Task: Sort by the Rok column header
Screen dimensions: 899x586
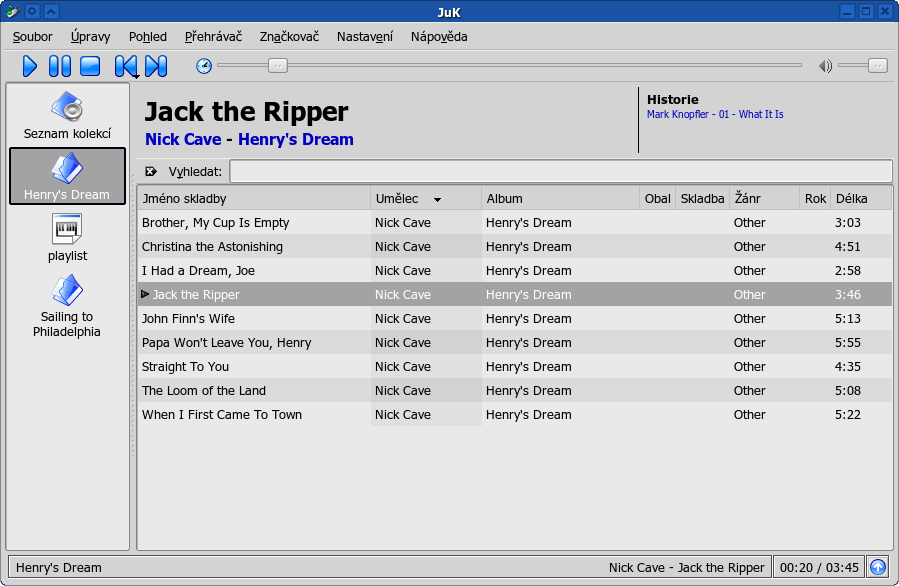Action: coord(815,198)
